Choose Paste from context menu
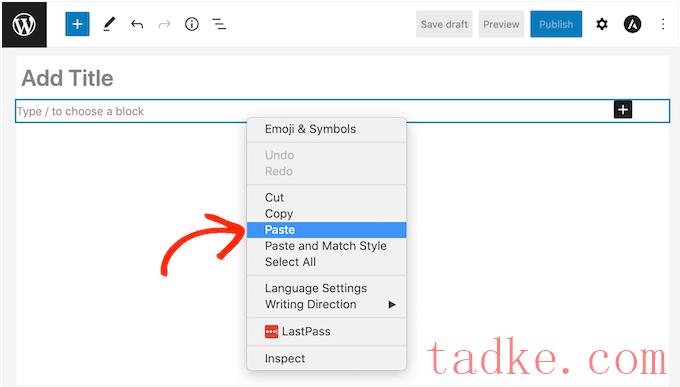The height and width of the screenshot is (387, 680). (327, 230)
